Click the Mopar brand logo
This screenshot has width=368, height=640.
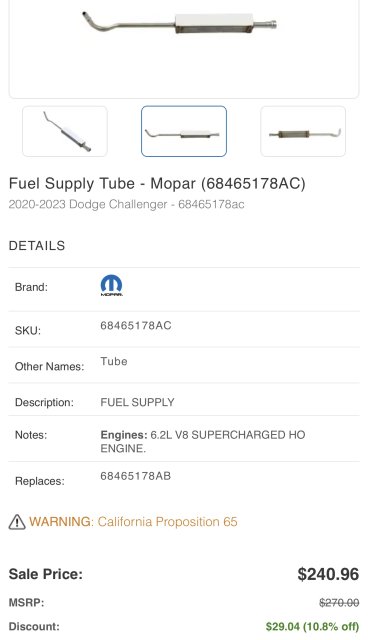pyautogui.click(x=111, y=286)
